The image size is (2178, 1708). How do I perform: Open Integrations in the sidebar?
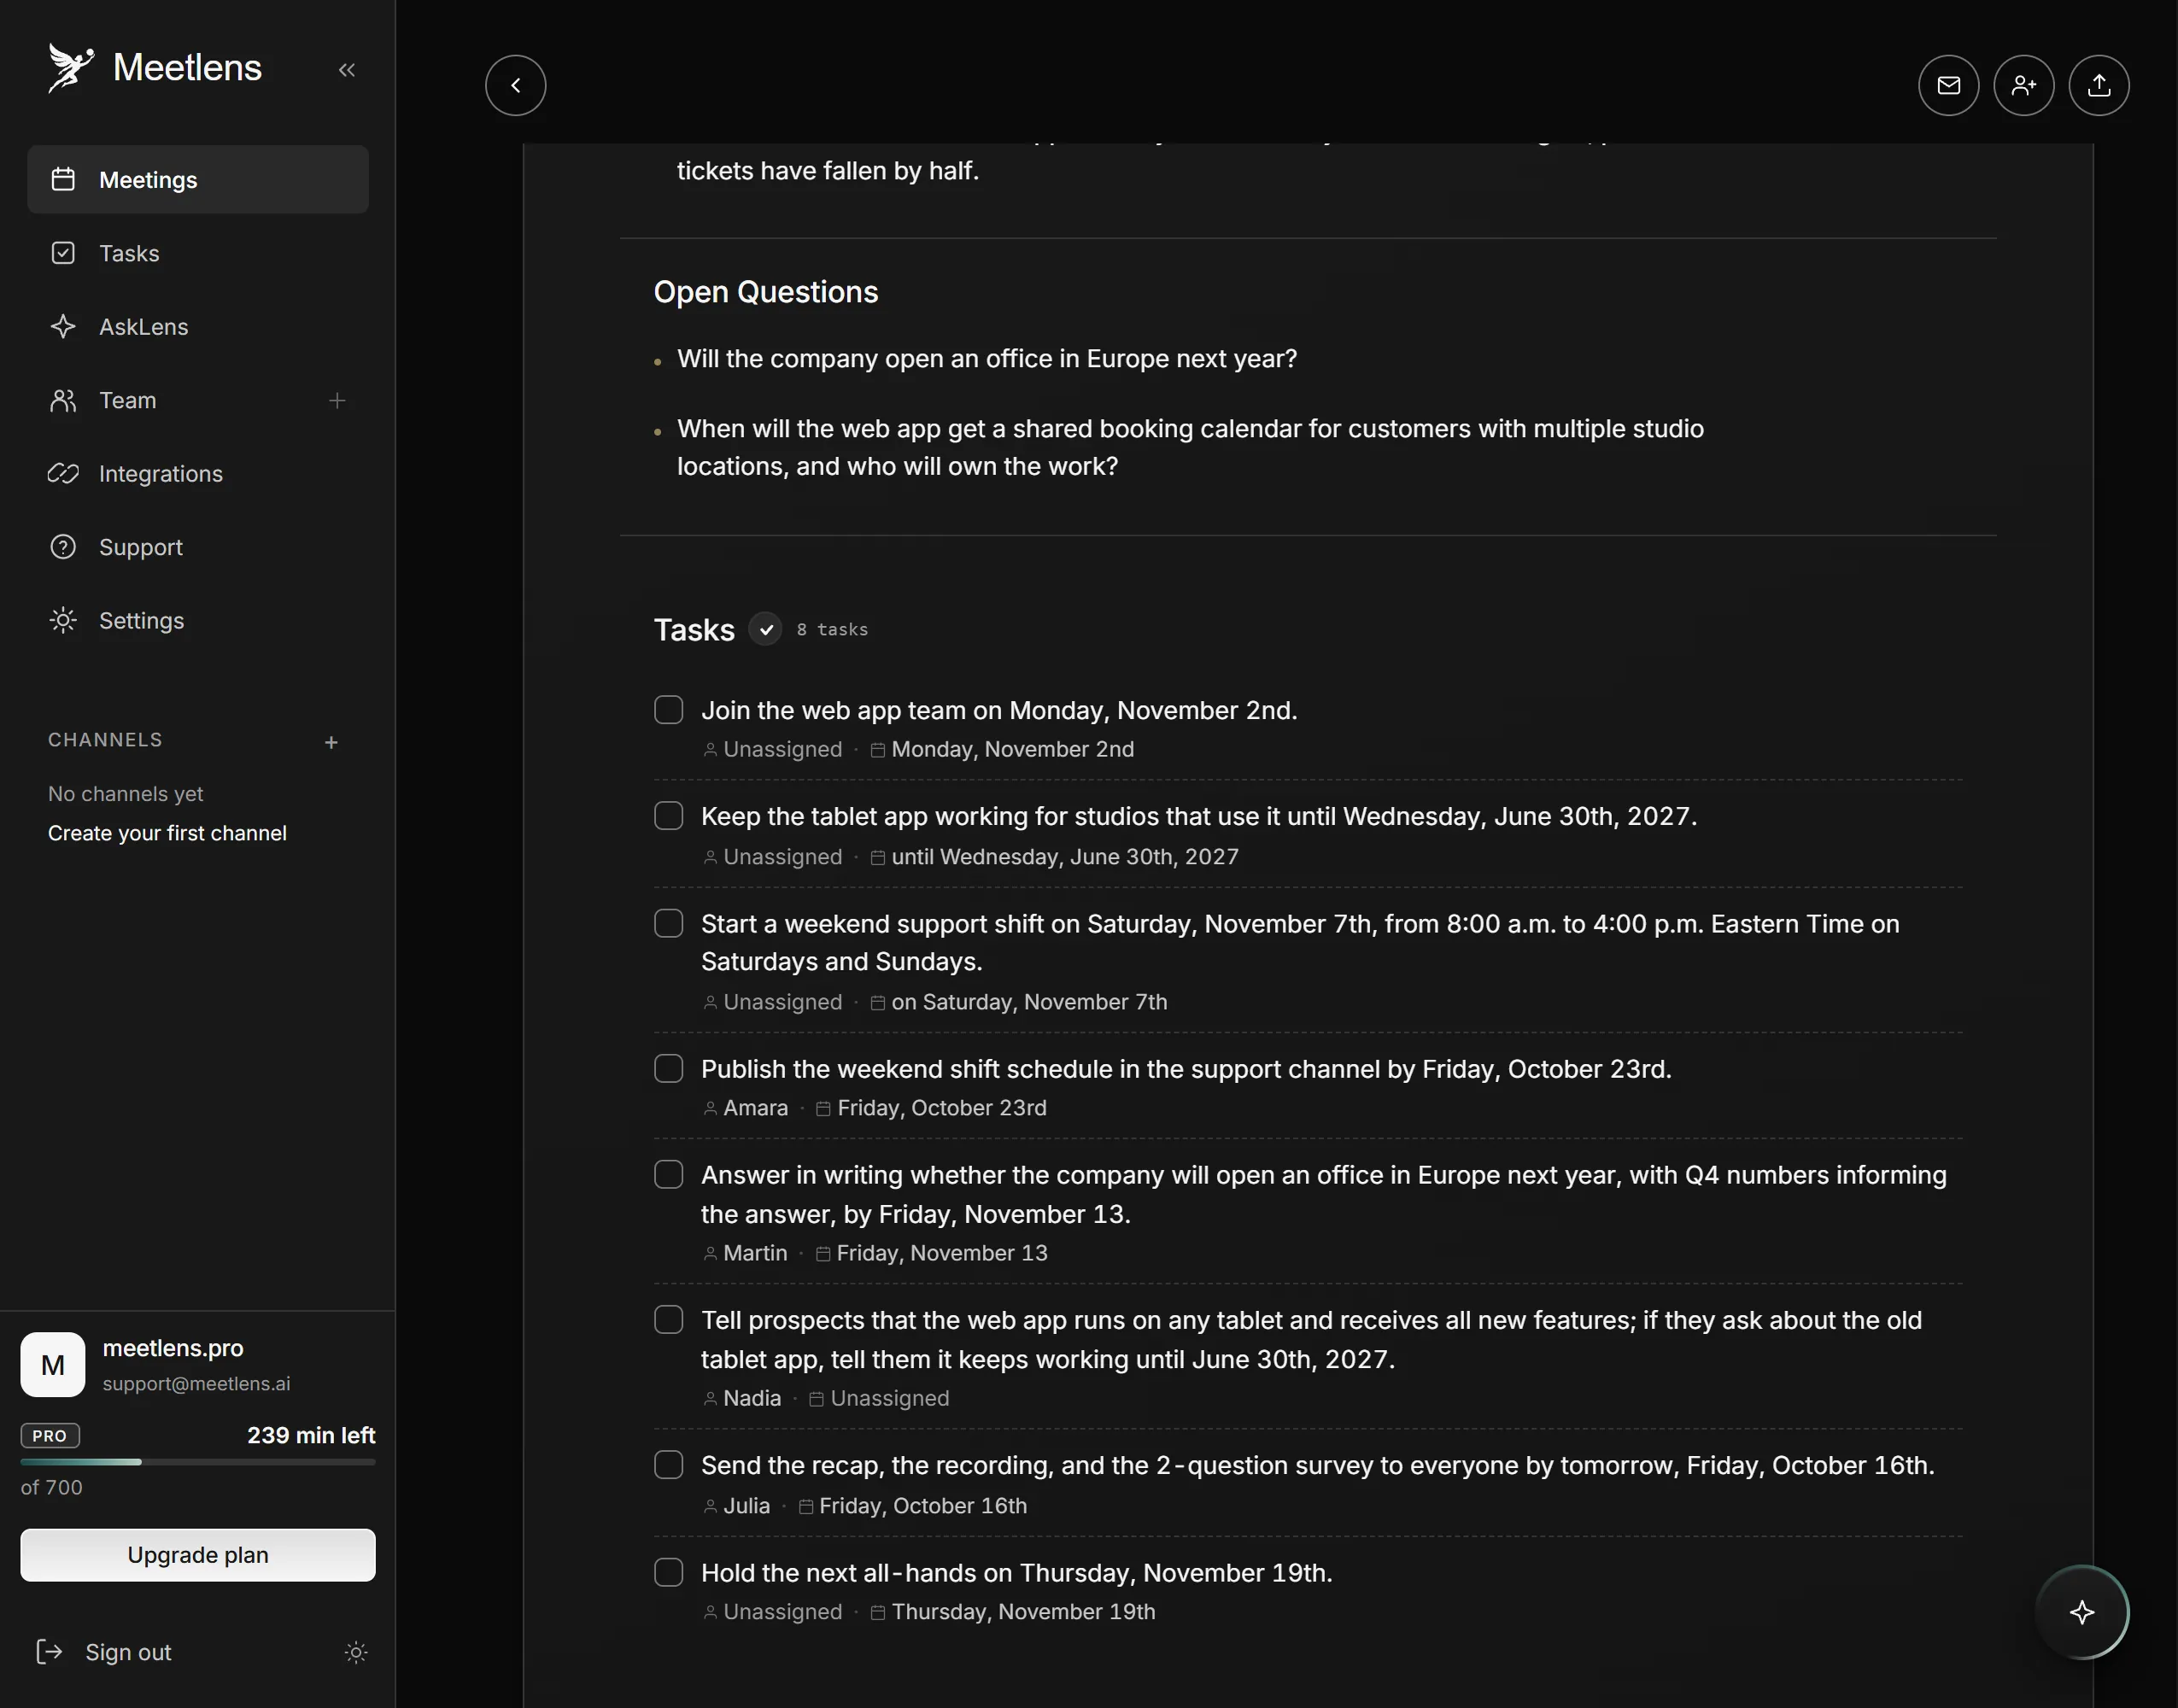coord(198,473)
